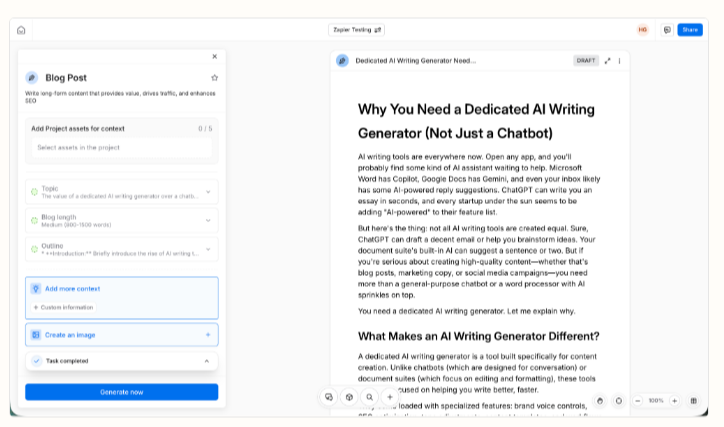
Task: Click the plus icon in bottom toolbar
Action: click(x=390, y=397)
